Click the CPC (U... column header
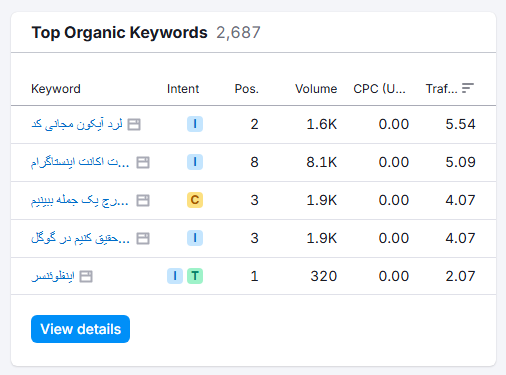The height and width of the screenshot is (375, 506). 380,89
